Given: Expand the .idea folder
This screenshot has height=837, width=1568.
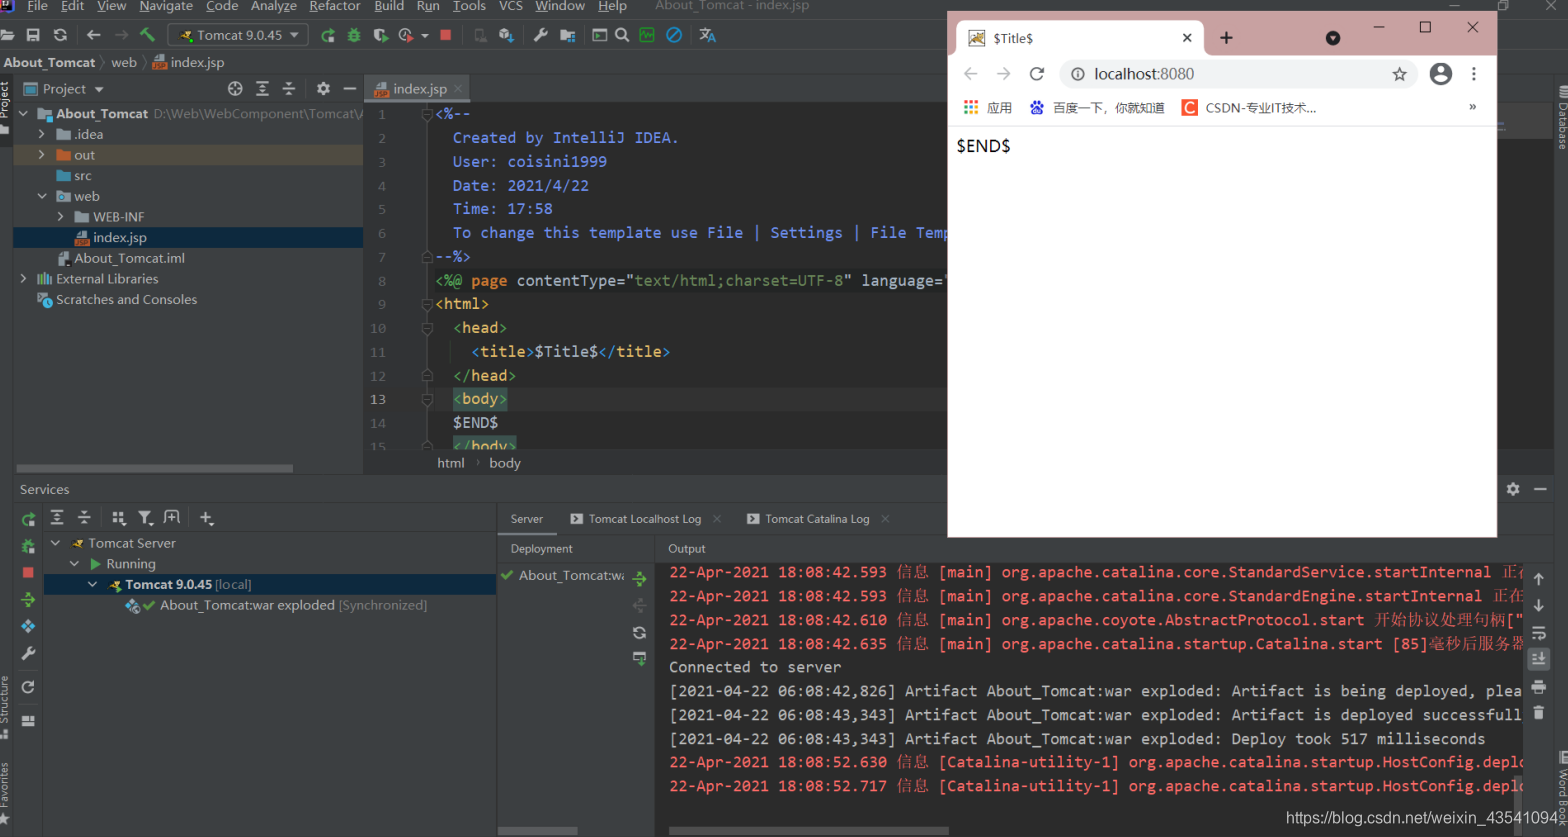Looking at the screenshot, I should click(x=41, y=134).
